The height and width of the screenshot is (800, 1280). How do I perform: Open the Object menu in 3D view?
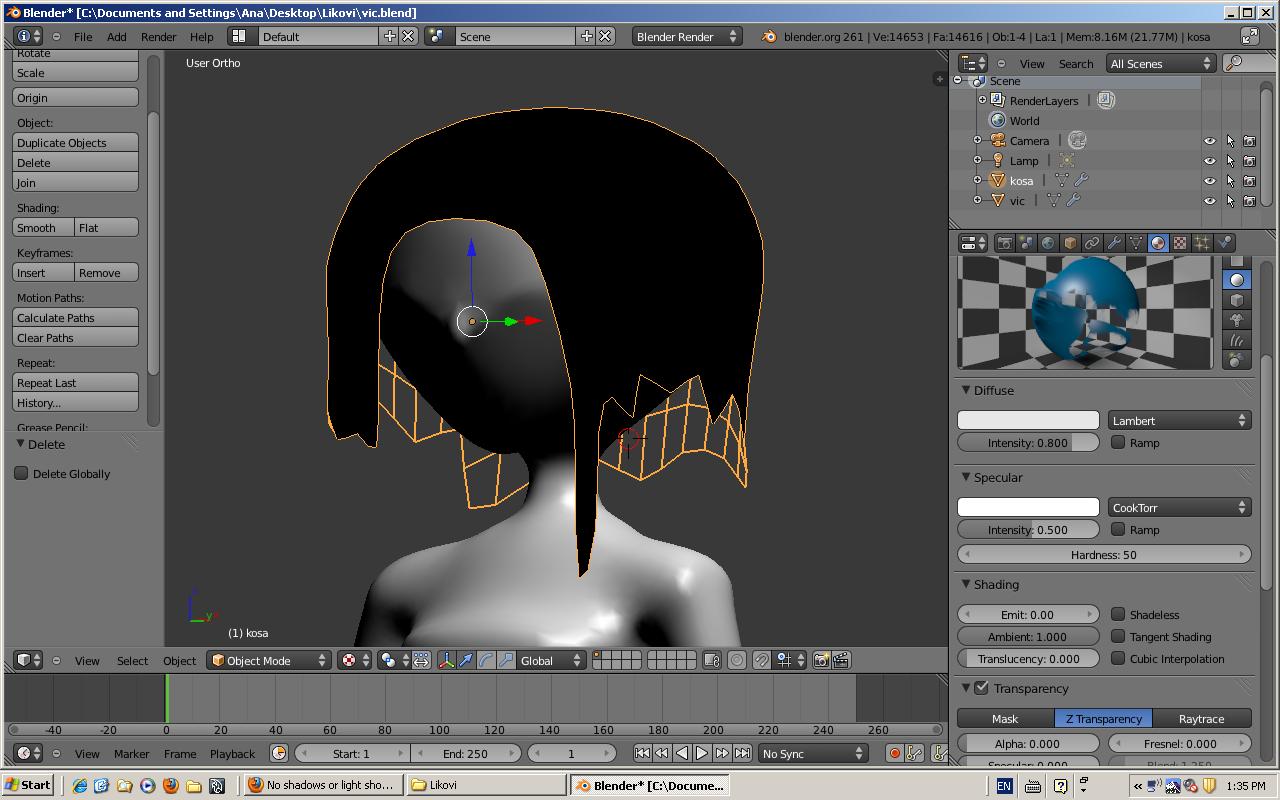[179, 661]
